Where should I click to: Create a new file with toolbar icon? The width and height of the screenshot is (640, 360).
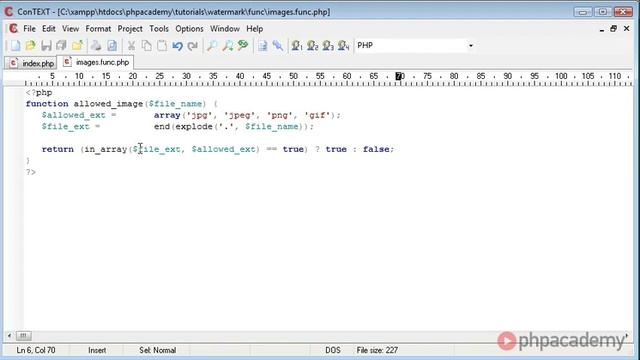click(15, 45)
